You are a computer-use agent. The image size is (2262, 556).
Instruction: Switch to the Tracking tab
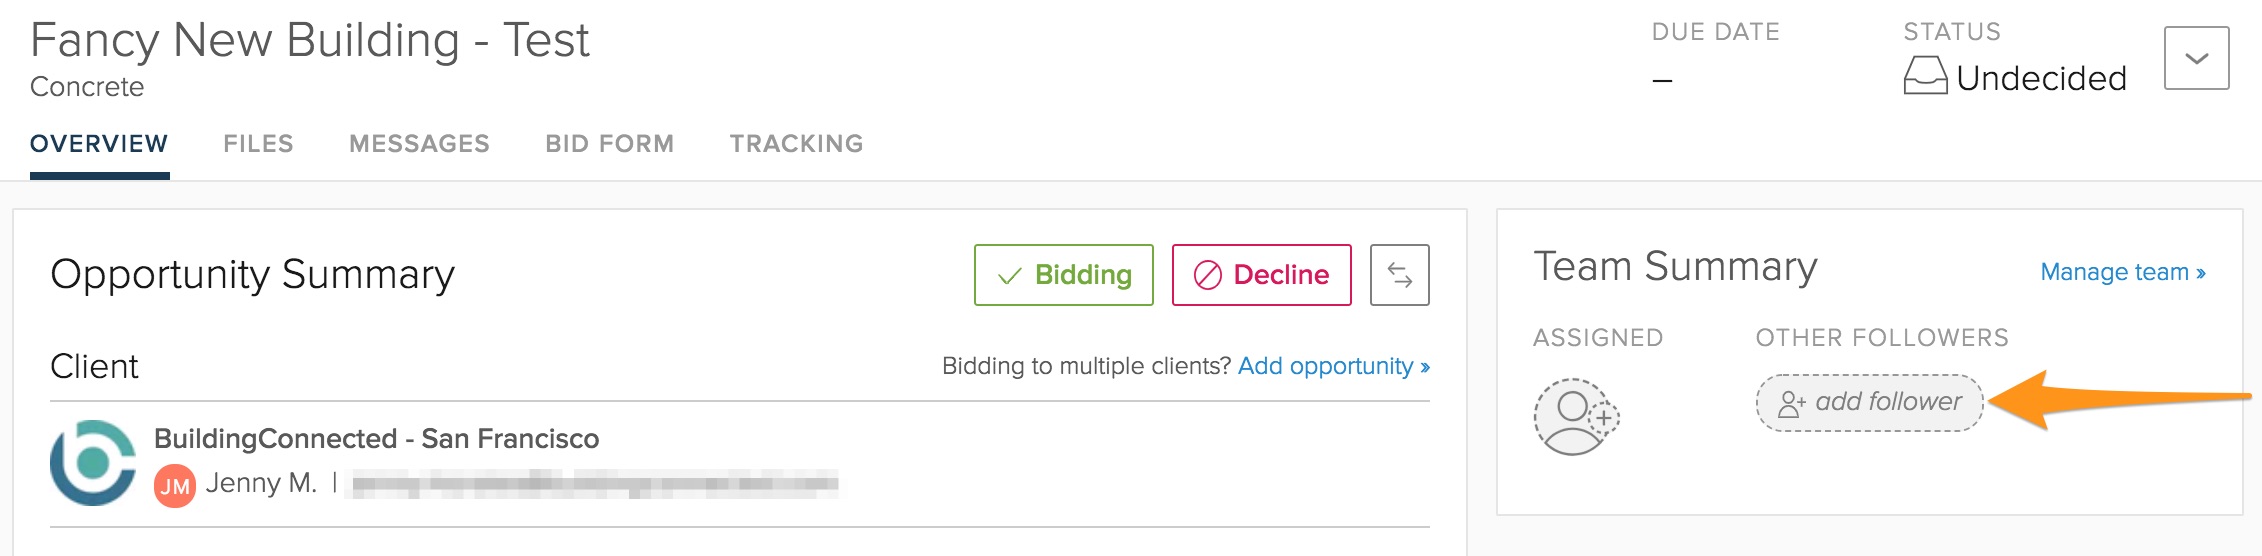[796, 144]
